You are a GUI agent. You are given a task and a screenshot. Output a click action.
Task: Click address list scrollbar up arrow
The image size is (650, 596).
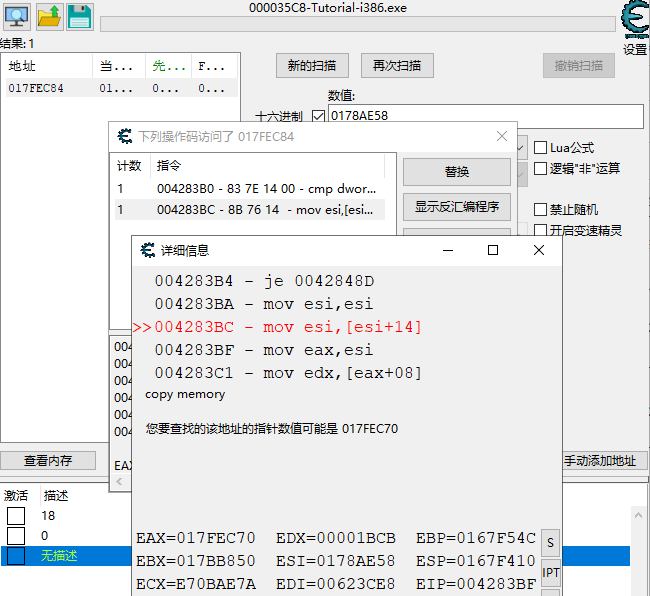pyautogui.click(x=638, y=515)
